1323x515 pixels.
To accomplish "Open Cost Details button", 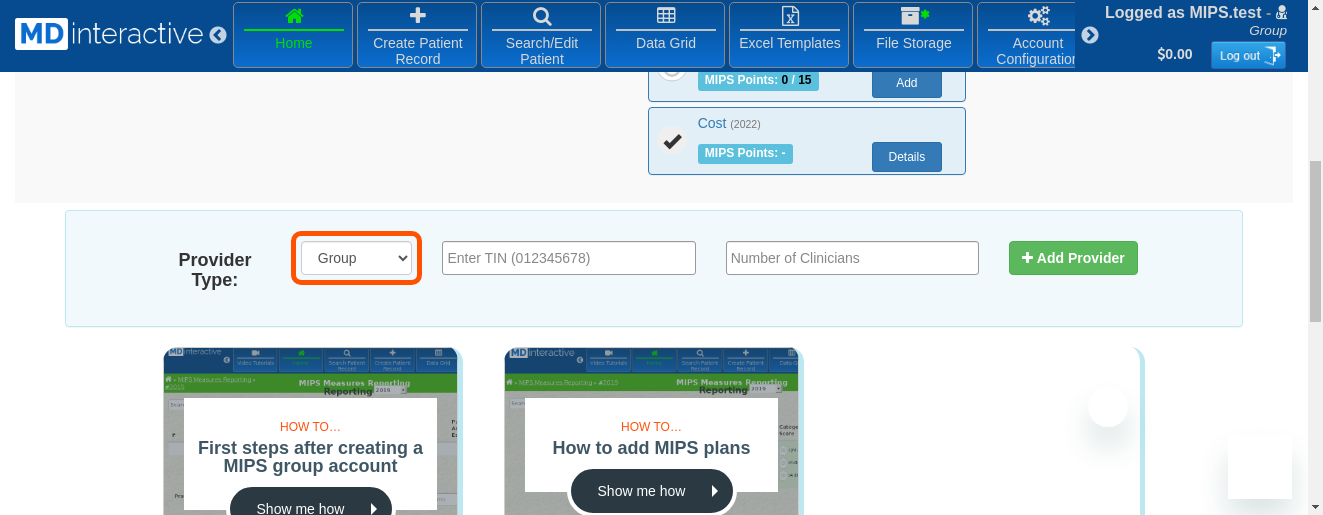I will pos(906,157).
